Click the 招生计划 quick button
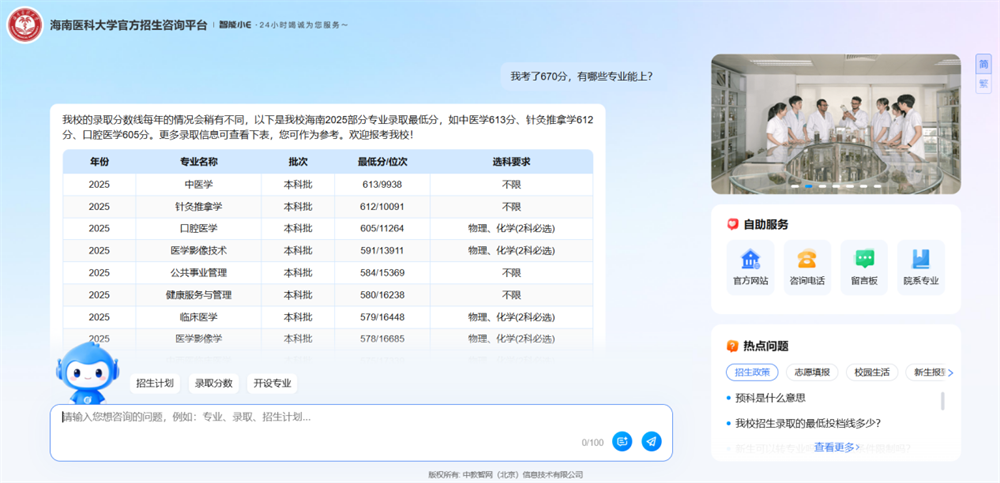The width and height of the screenshot is (1000, 483). [x=155, y=383]
